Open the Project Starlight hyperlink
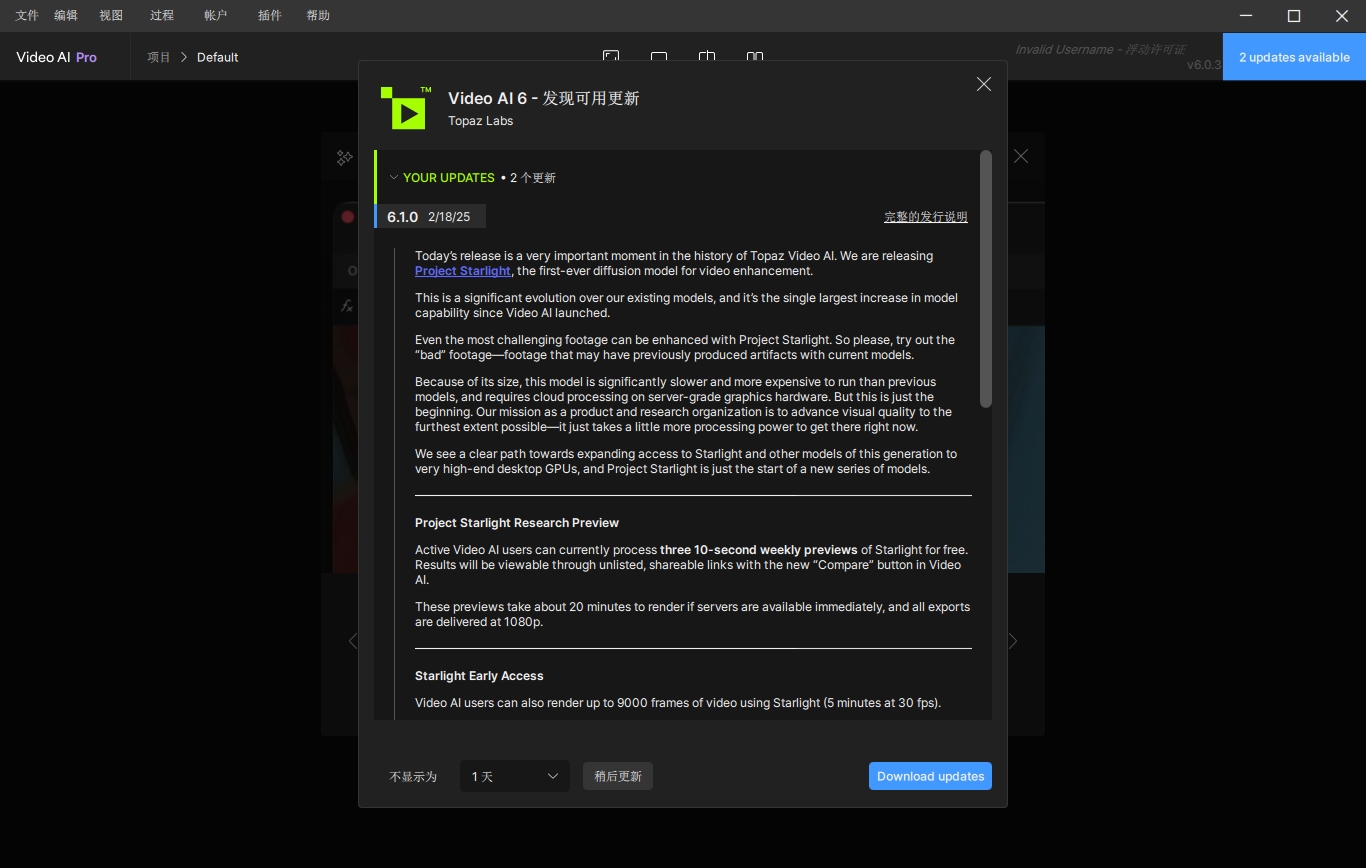Viewport: 1366px width, 868px height. pyautogui.click(x=462, y=271)
